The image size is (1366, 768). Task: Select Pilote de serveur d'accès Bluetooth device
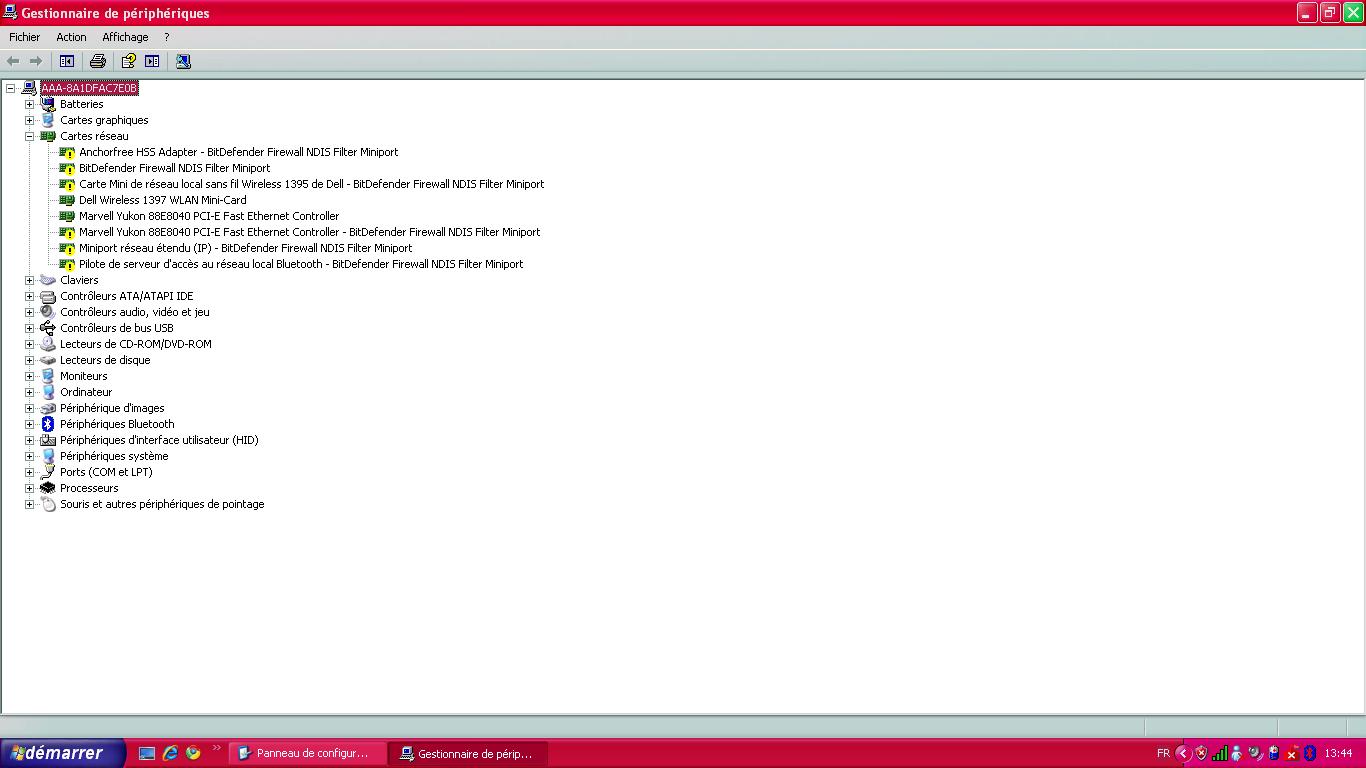pos(301,264)
